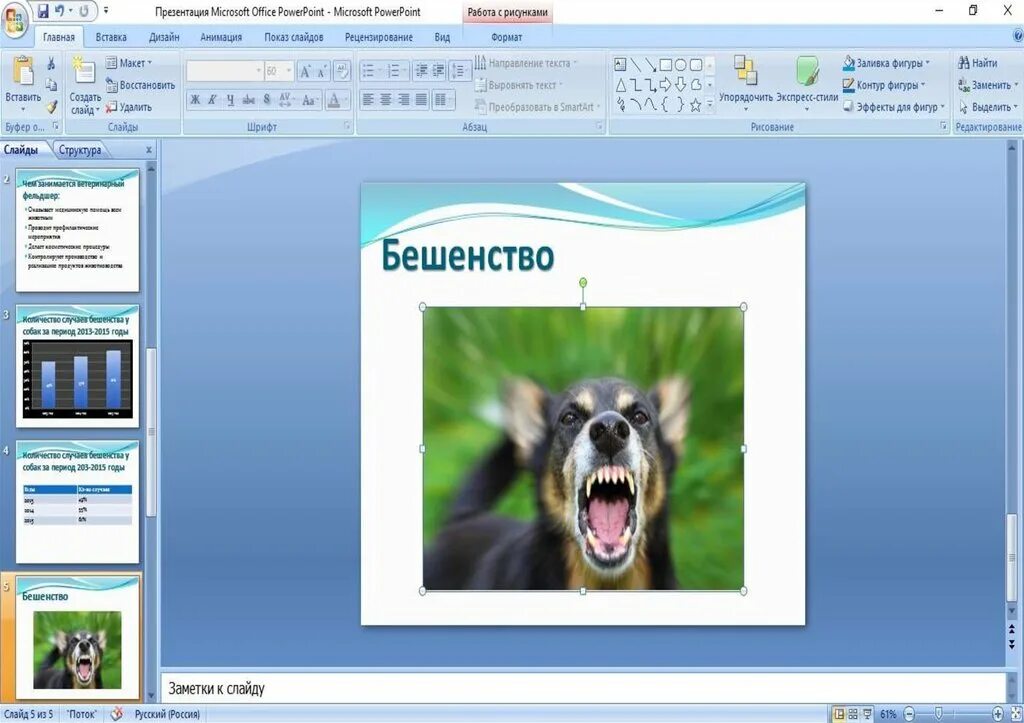
Task: Align text to the left
Action: click(368, 100)
